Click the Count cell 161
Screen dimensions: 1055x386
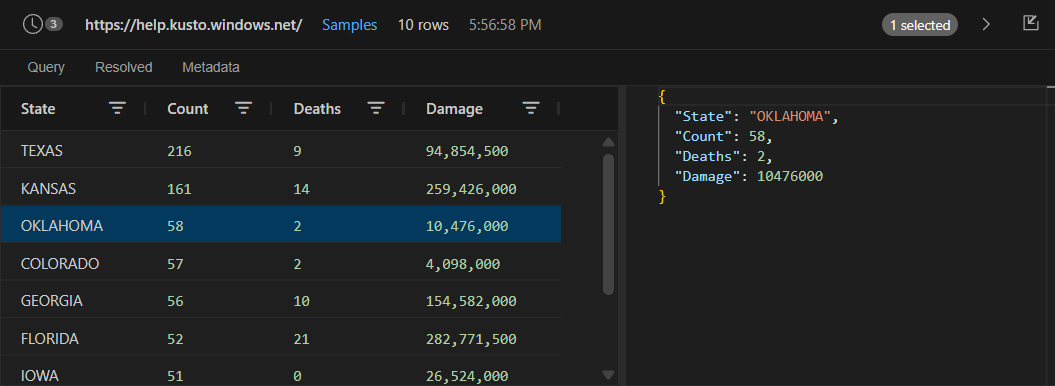(179, 189)
